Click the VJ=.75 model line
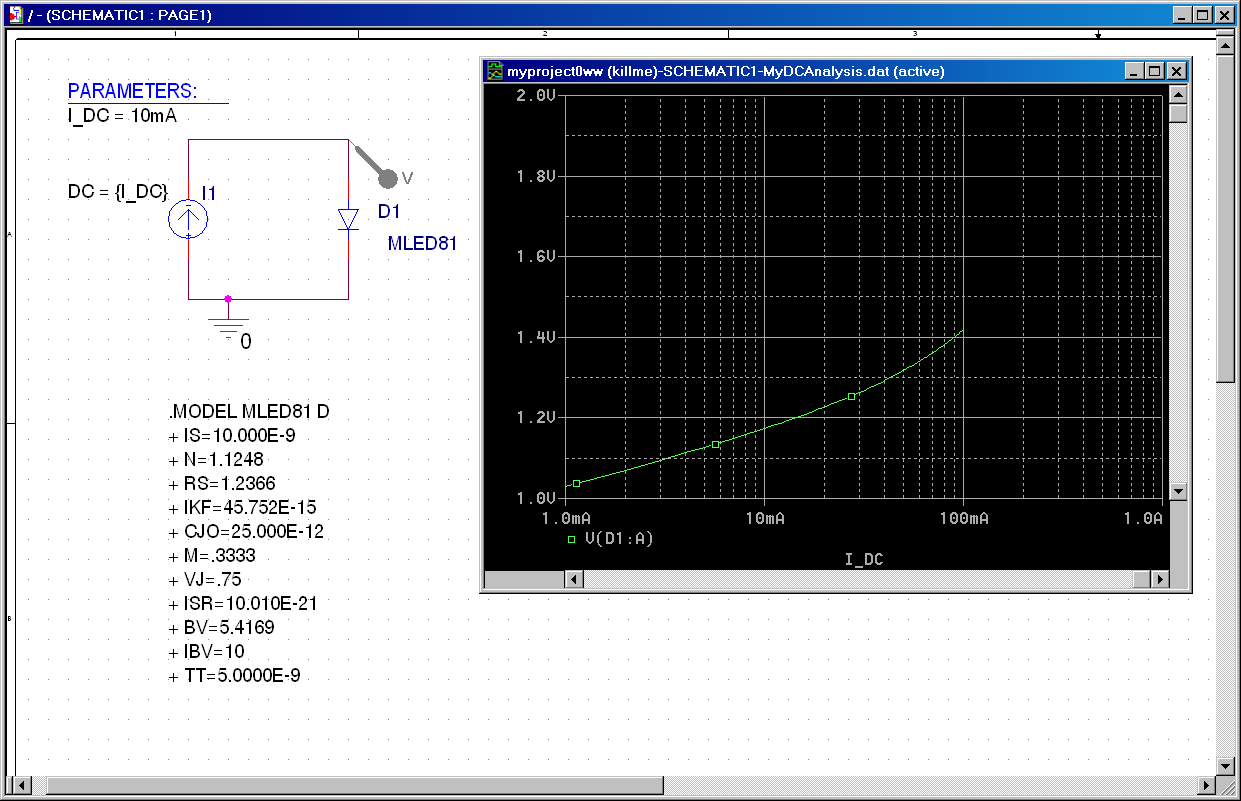1241x801 pixels. coord(205,580)
